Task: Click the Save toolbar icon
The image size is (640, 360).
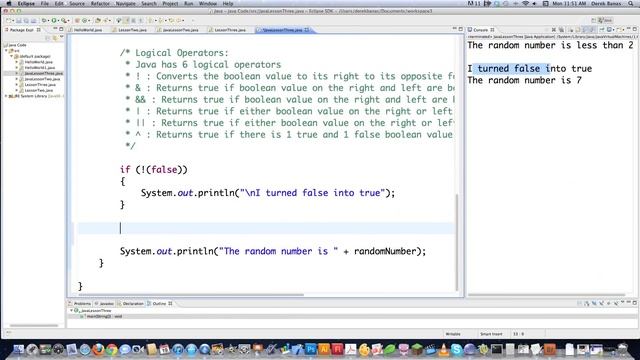Action: click(19, 20)
